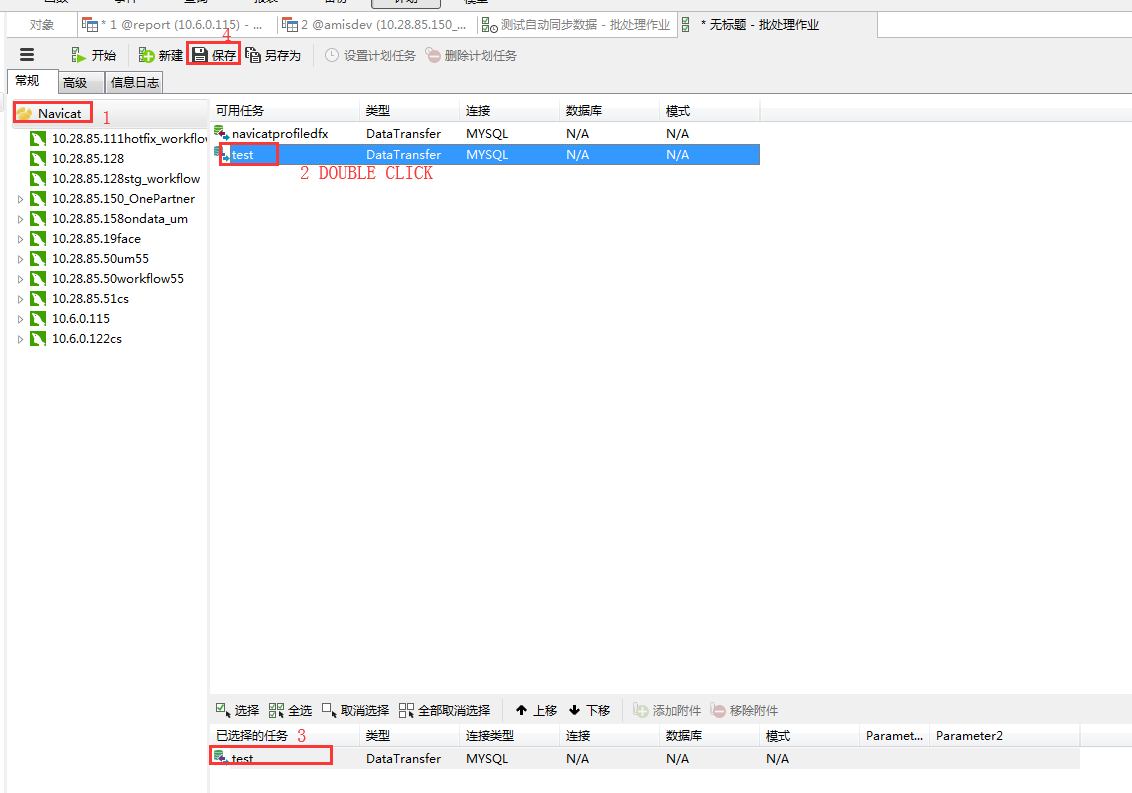Image resolution: width=1132 pixels, height=793 pixels.
Task: Open the 对象 tab
Action: 42,25
